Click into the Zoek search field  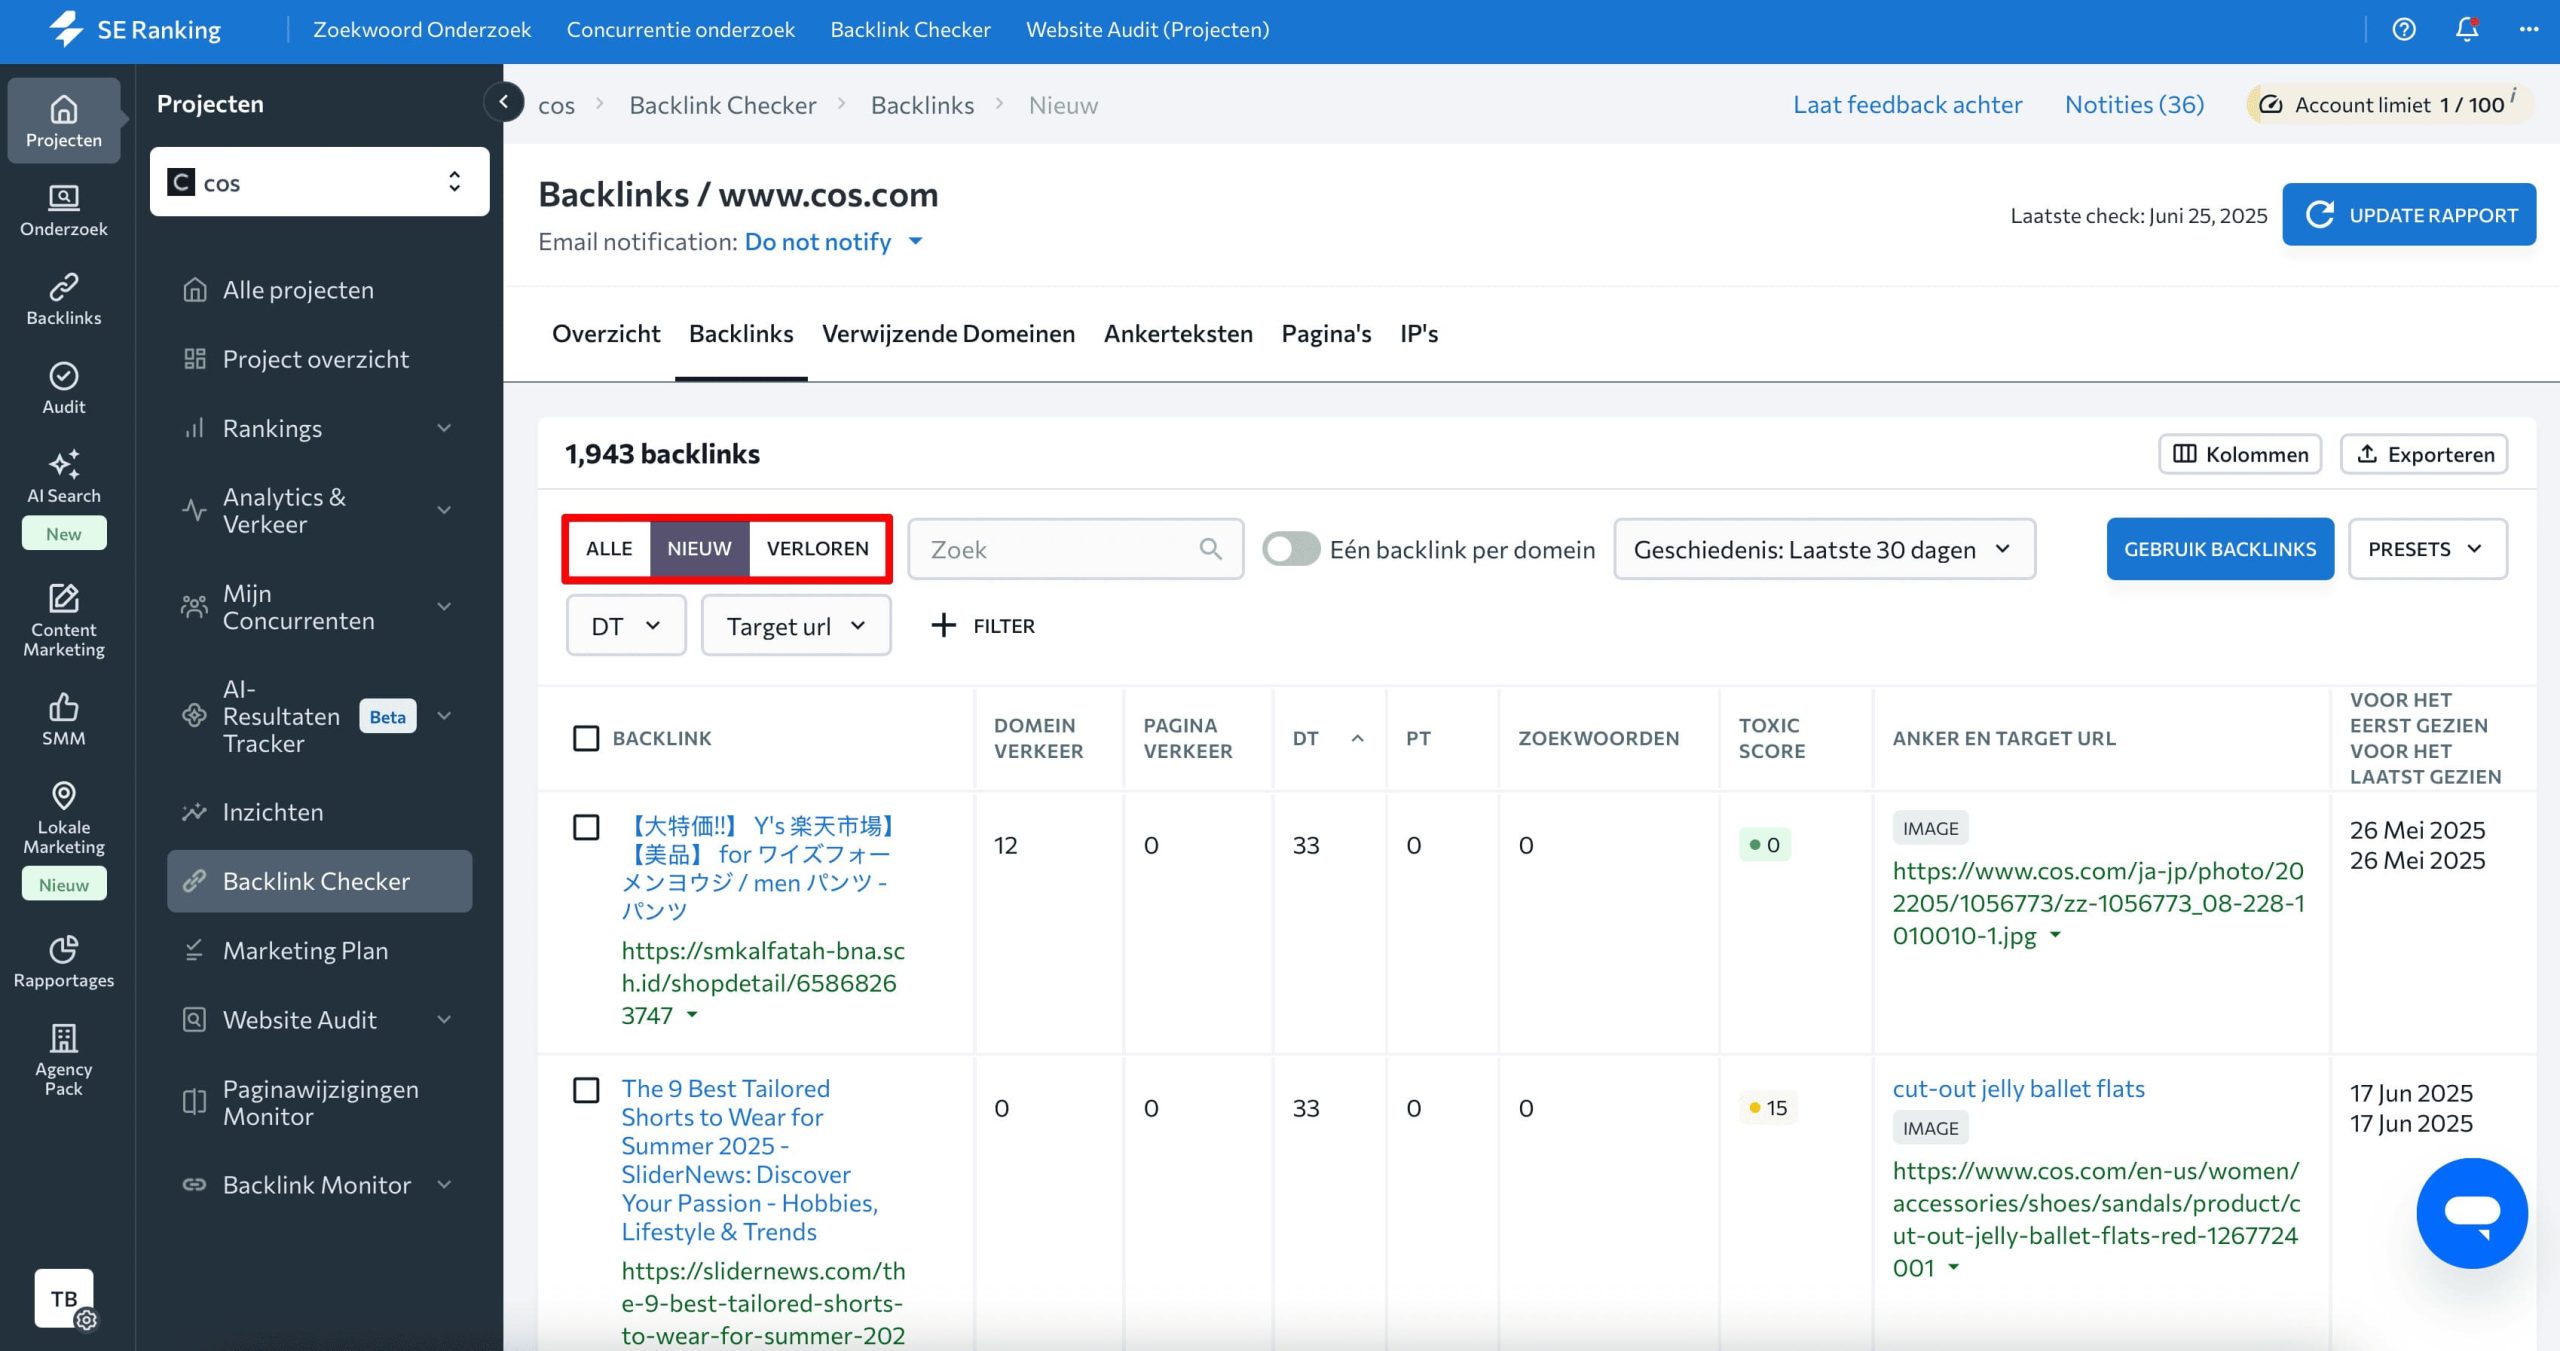1075,549
